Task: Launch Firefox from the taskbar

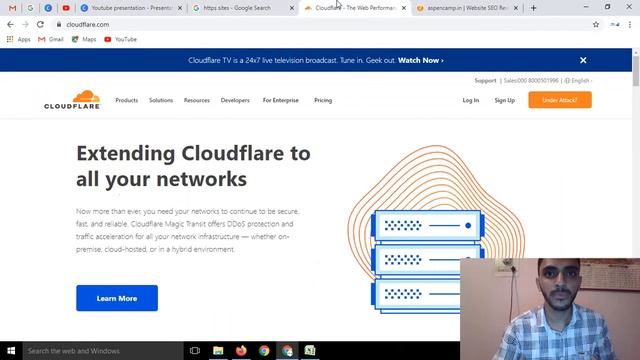Action: pyautogui.click(x=241, y=351)
